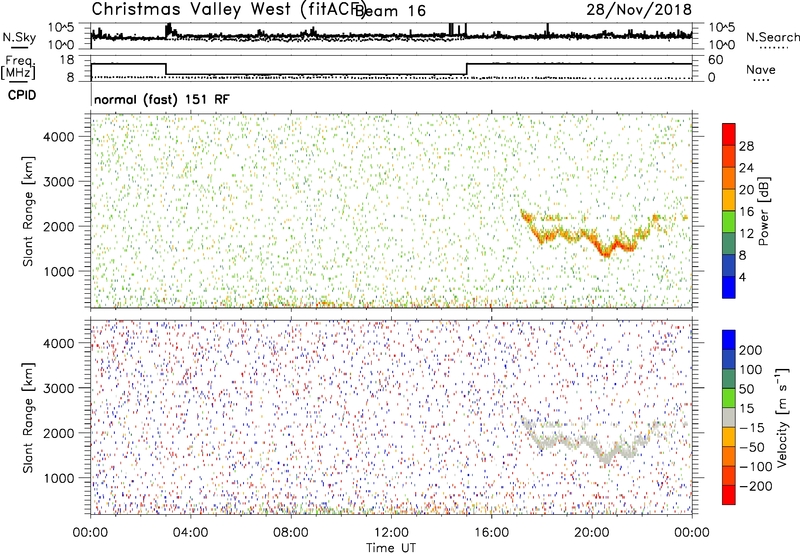Click the 'Nave' legend label
Screen dimensions: 800x554
[760, 69]
